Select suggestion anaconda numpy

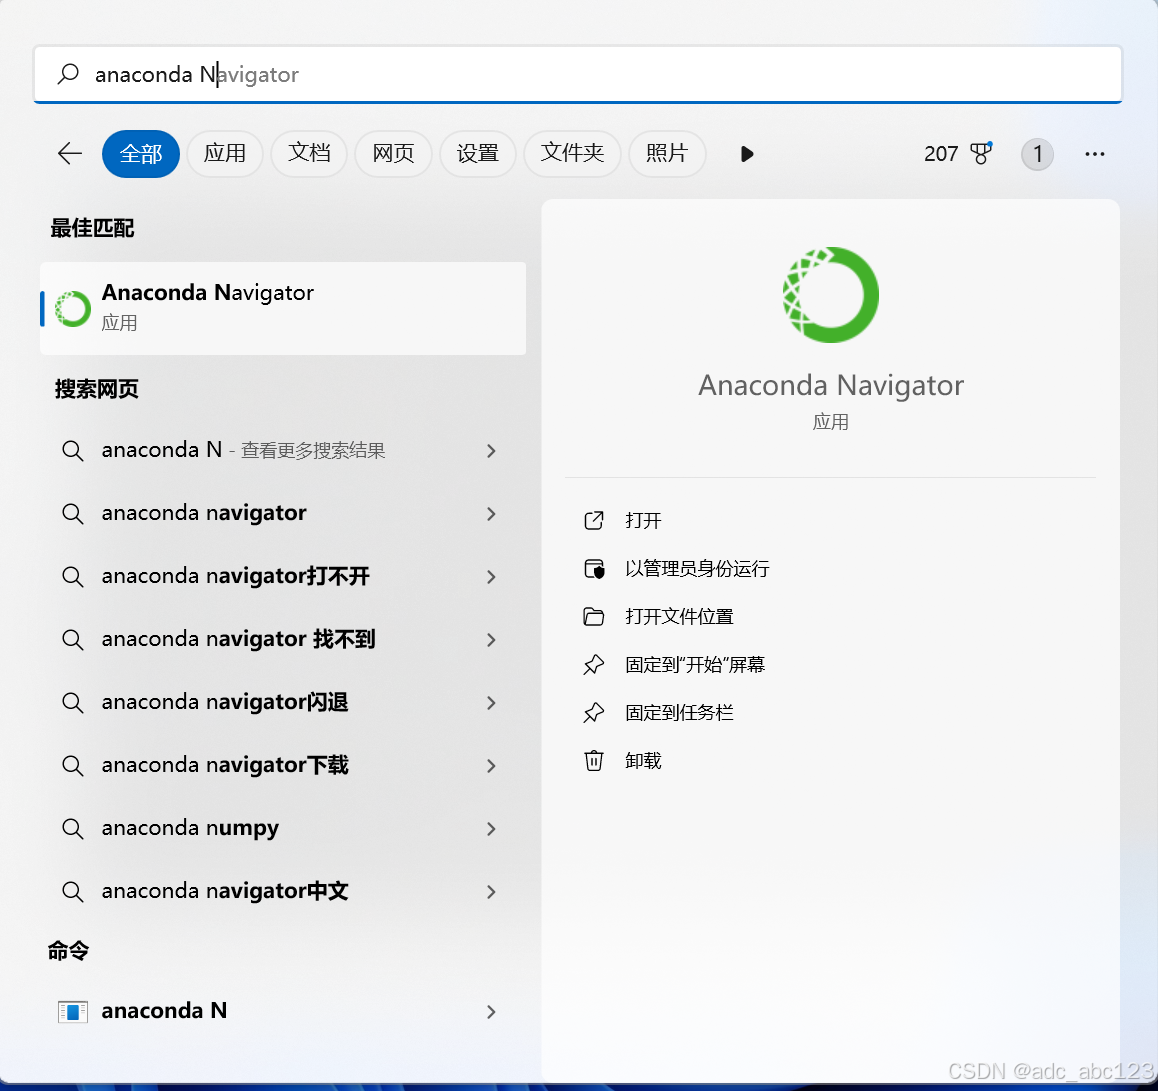283,828
